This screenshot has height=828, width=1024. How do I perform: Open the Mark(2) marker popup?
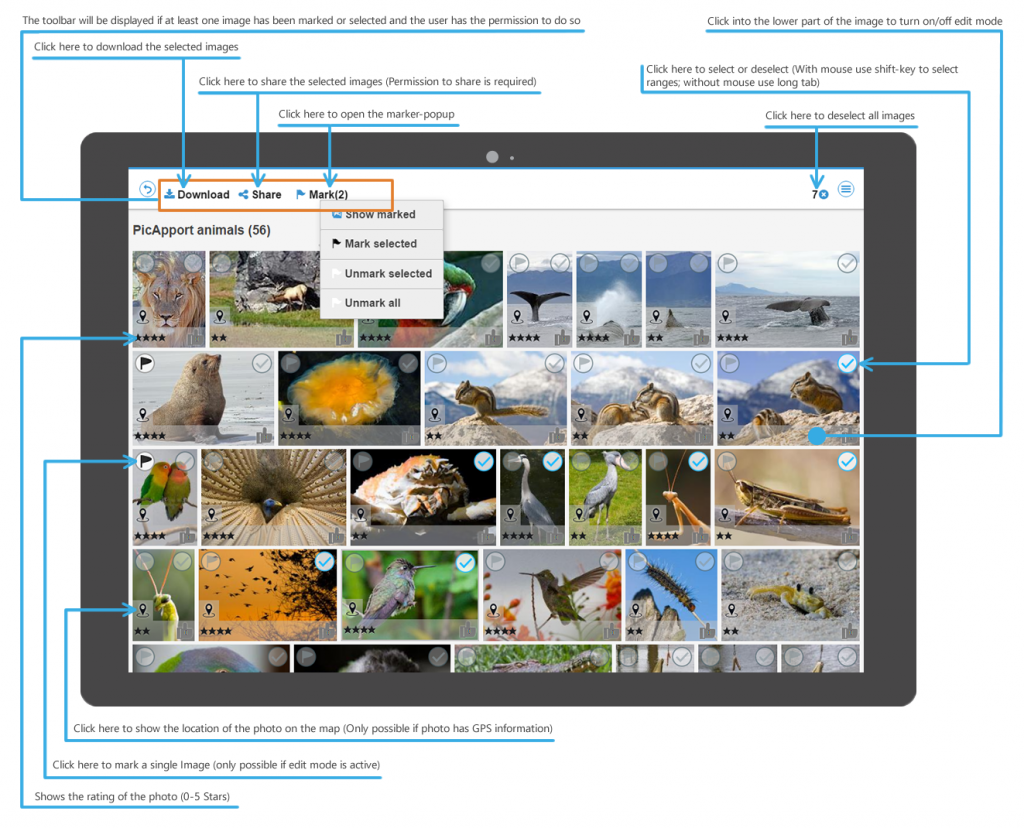322,195
